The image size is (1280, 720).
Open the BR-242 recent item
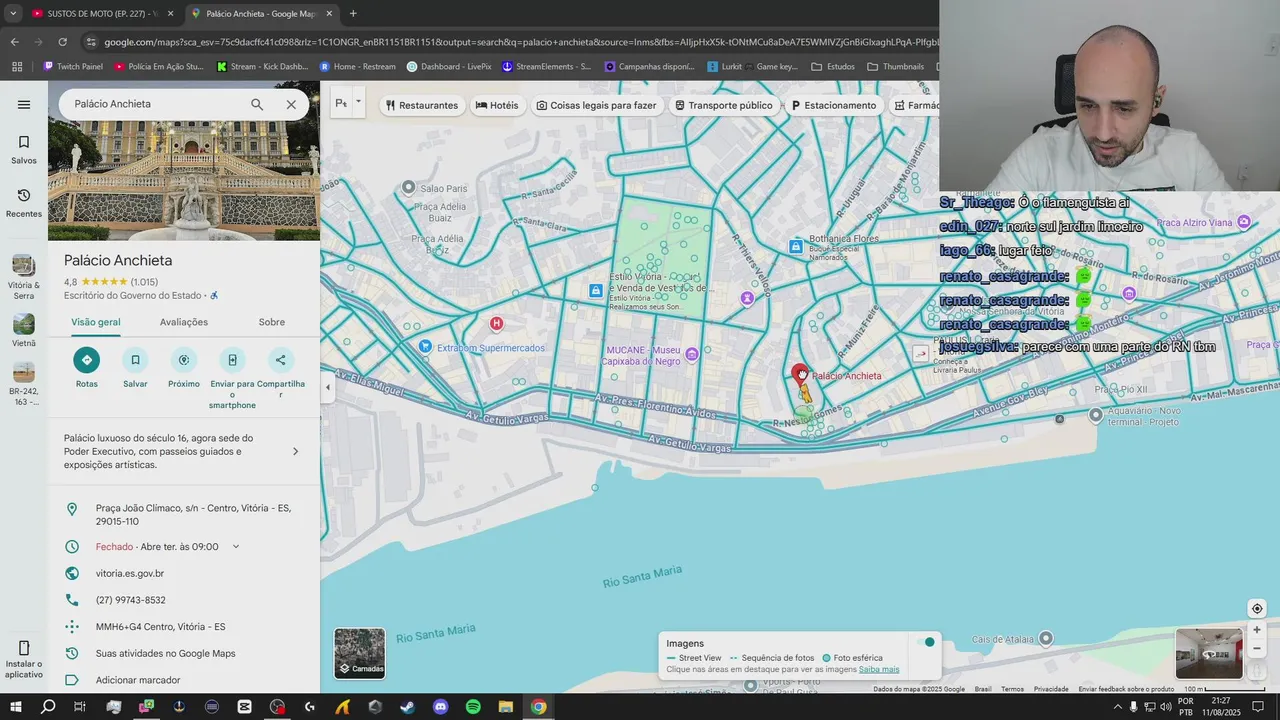24,385
